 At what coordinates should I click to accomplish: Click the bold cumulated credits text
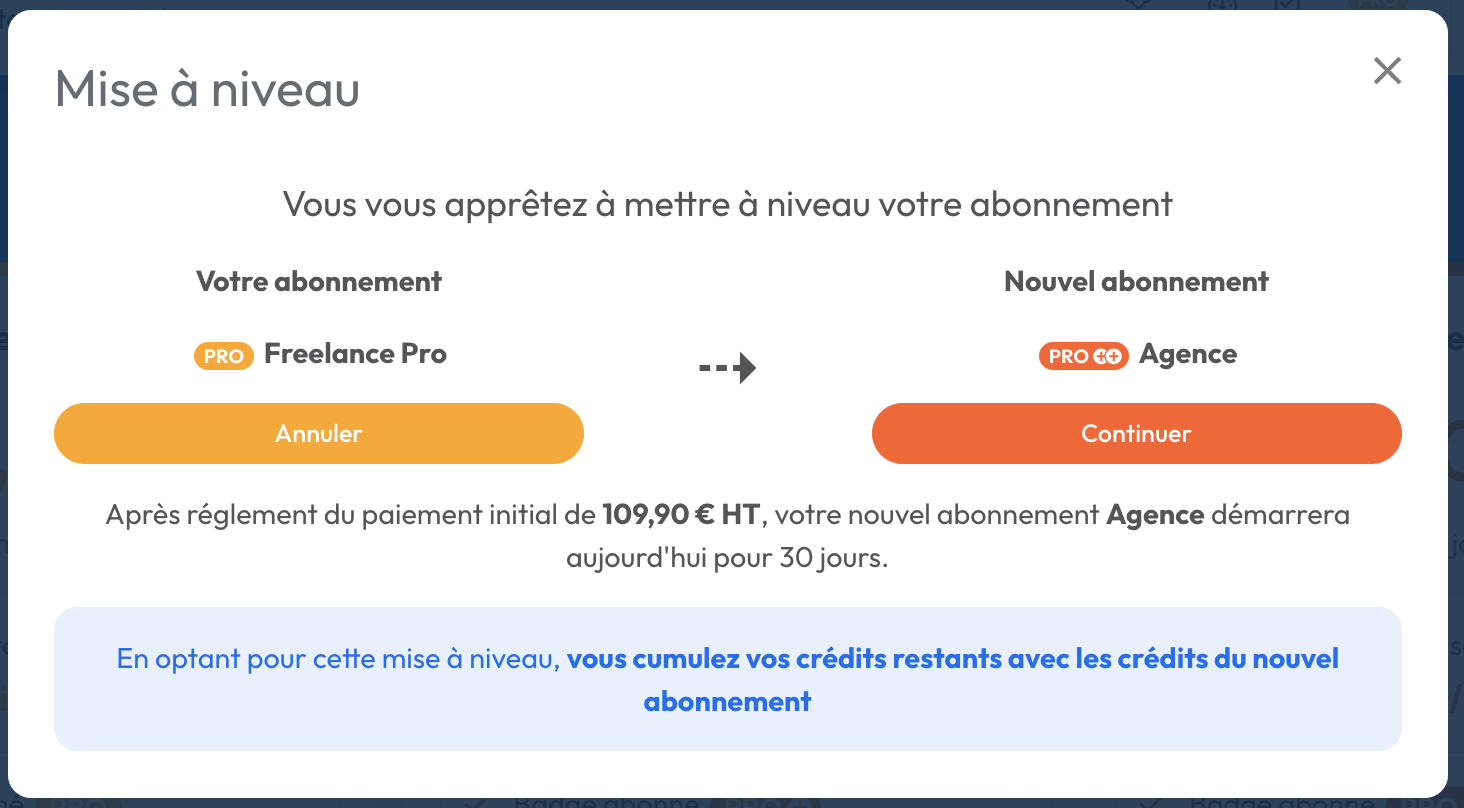[x=952, y=659]
